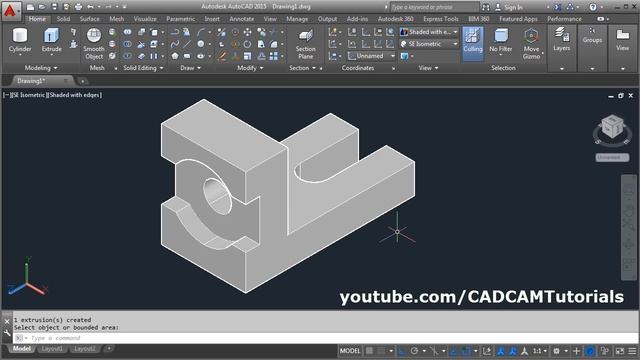
Task: Open the Visualize ribbon tab
Action: point(145,19)
